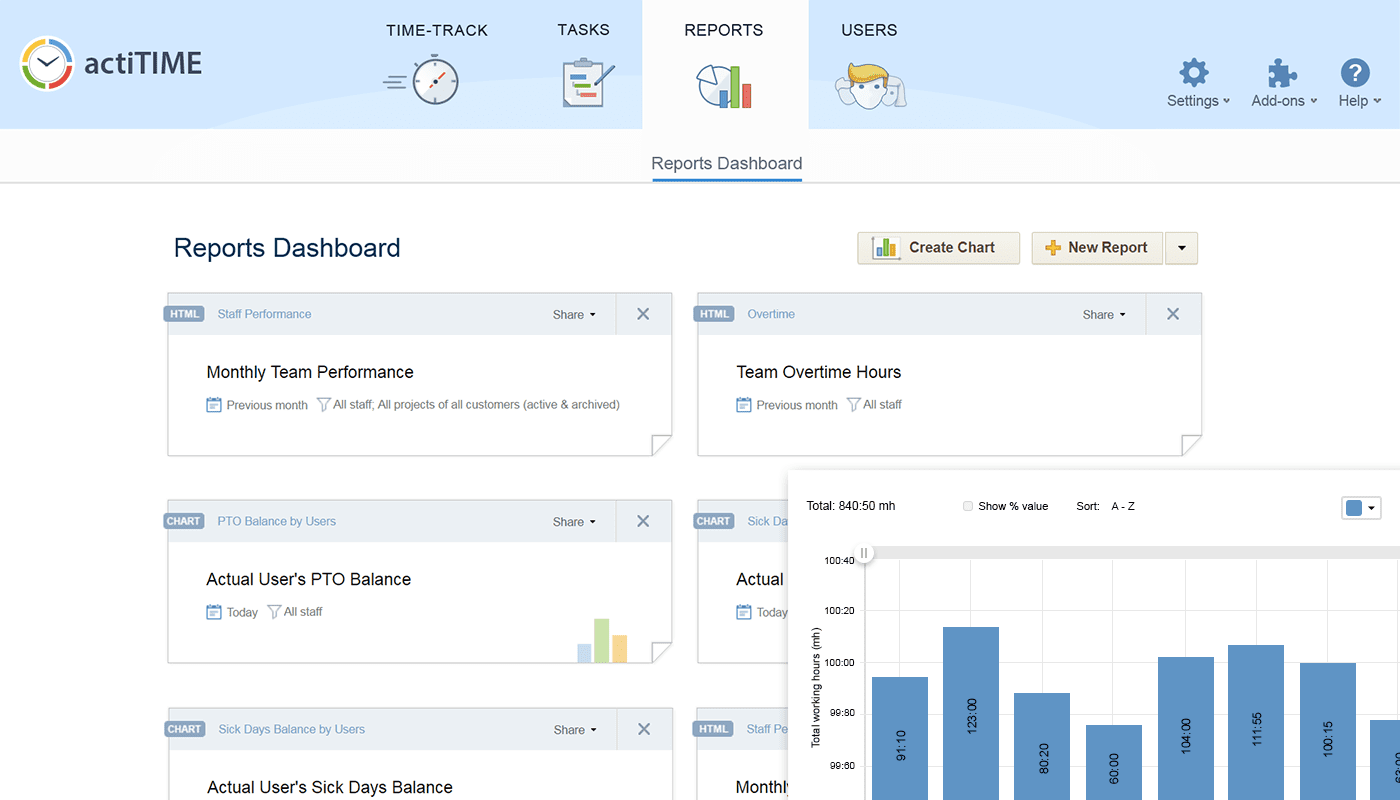Click New Report button

click(1097, 248)
